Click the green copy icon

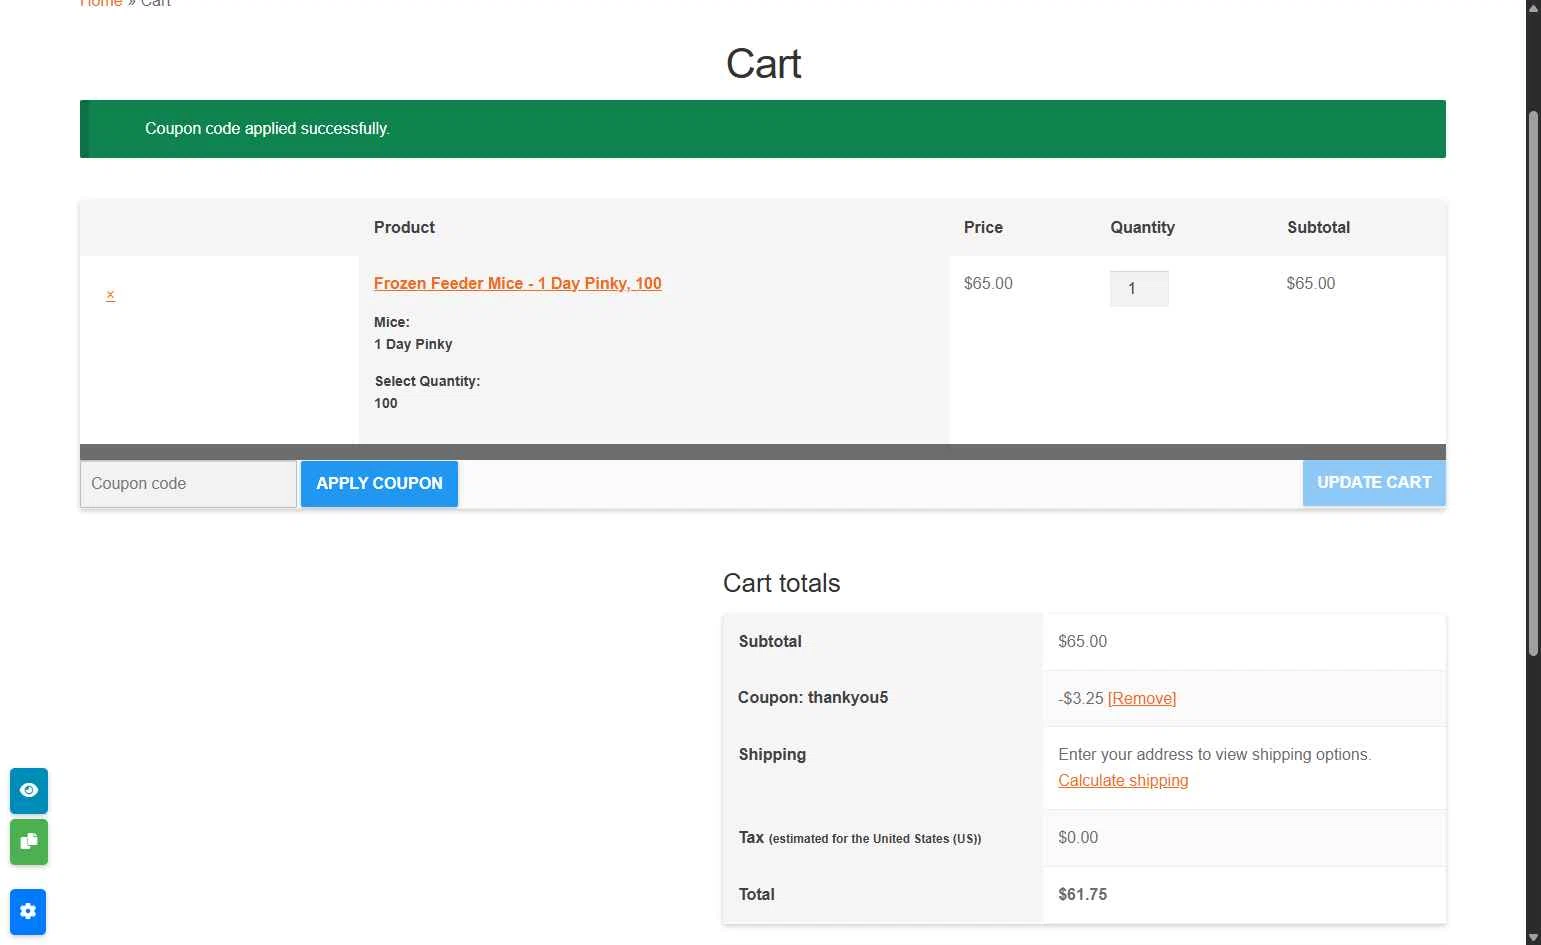tap(29, 841)
